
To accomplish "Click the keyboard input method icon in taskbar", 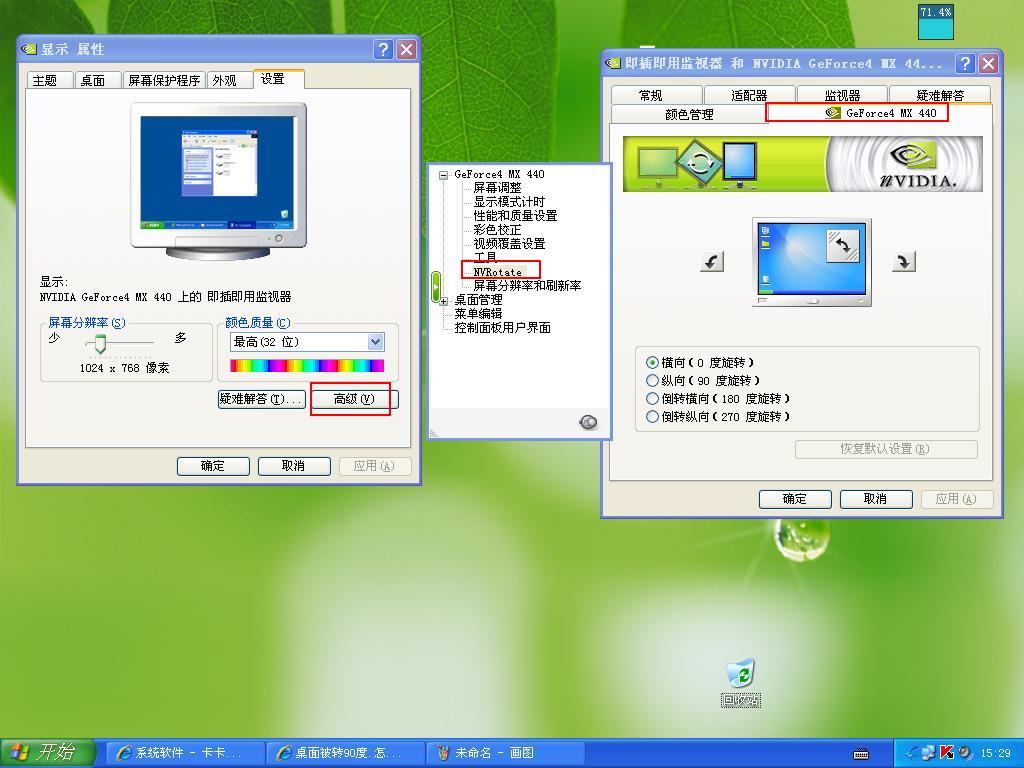I will [861, 754].
